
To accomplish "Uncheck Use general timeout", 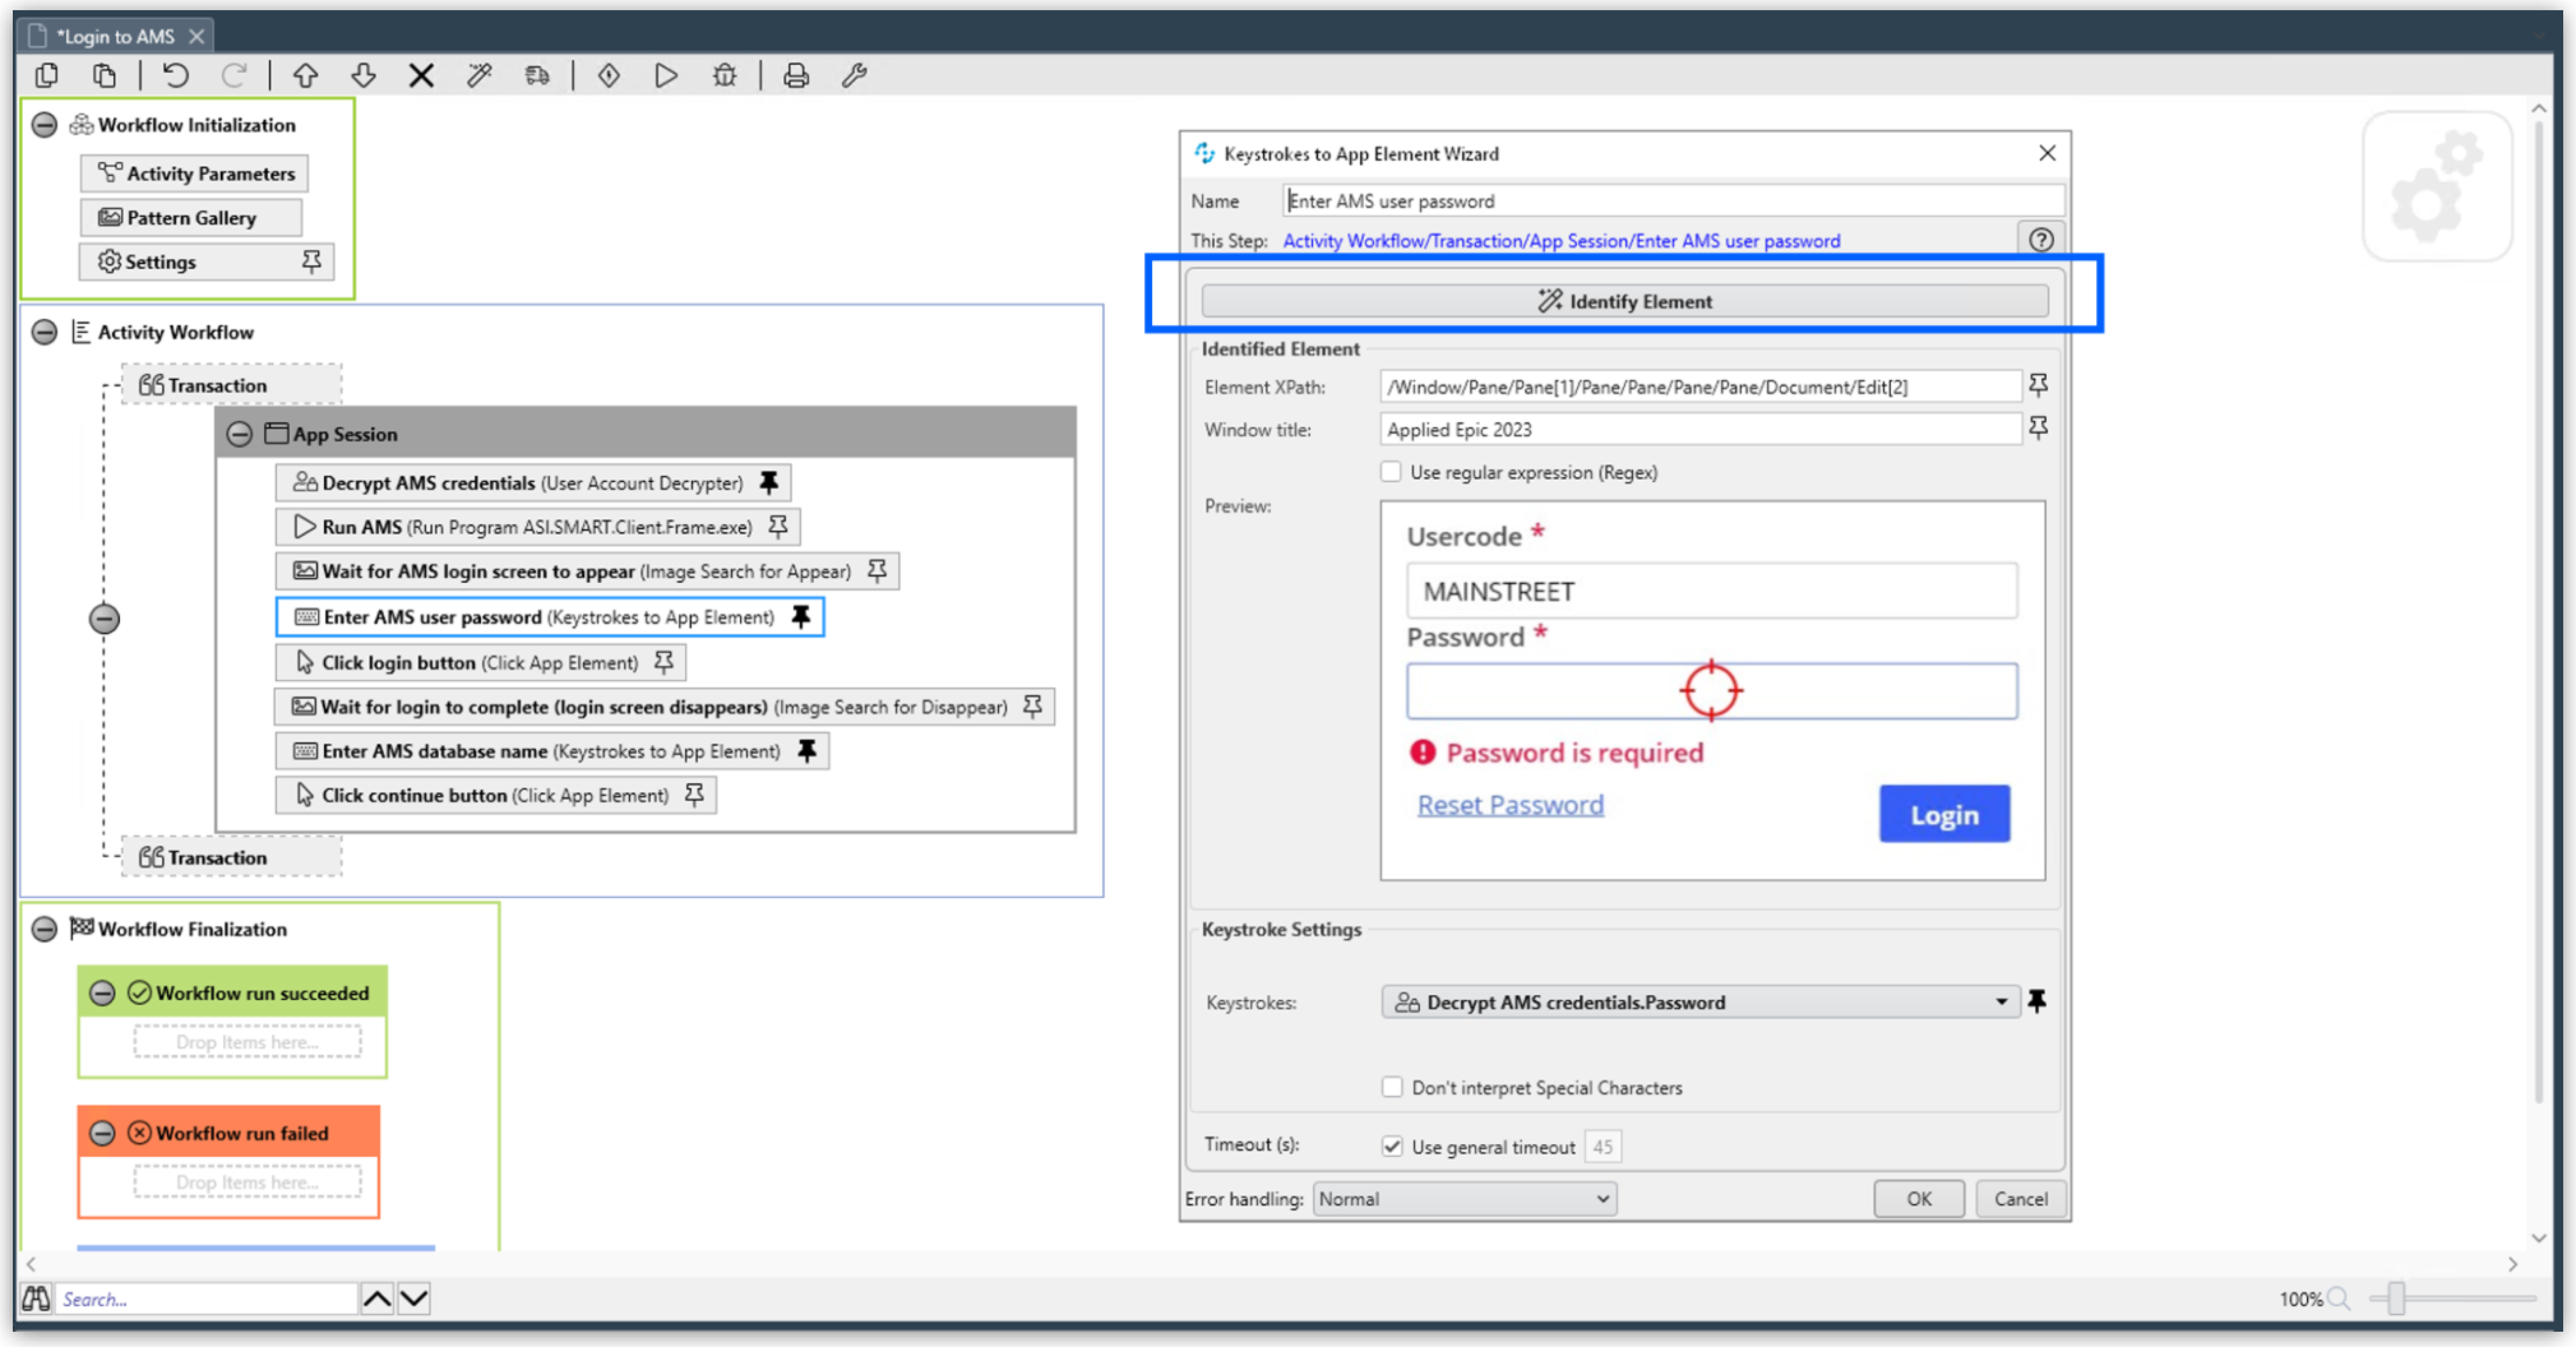I will [1392, 1146].
